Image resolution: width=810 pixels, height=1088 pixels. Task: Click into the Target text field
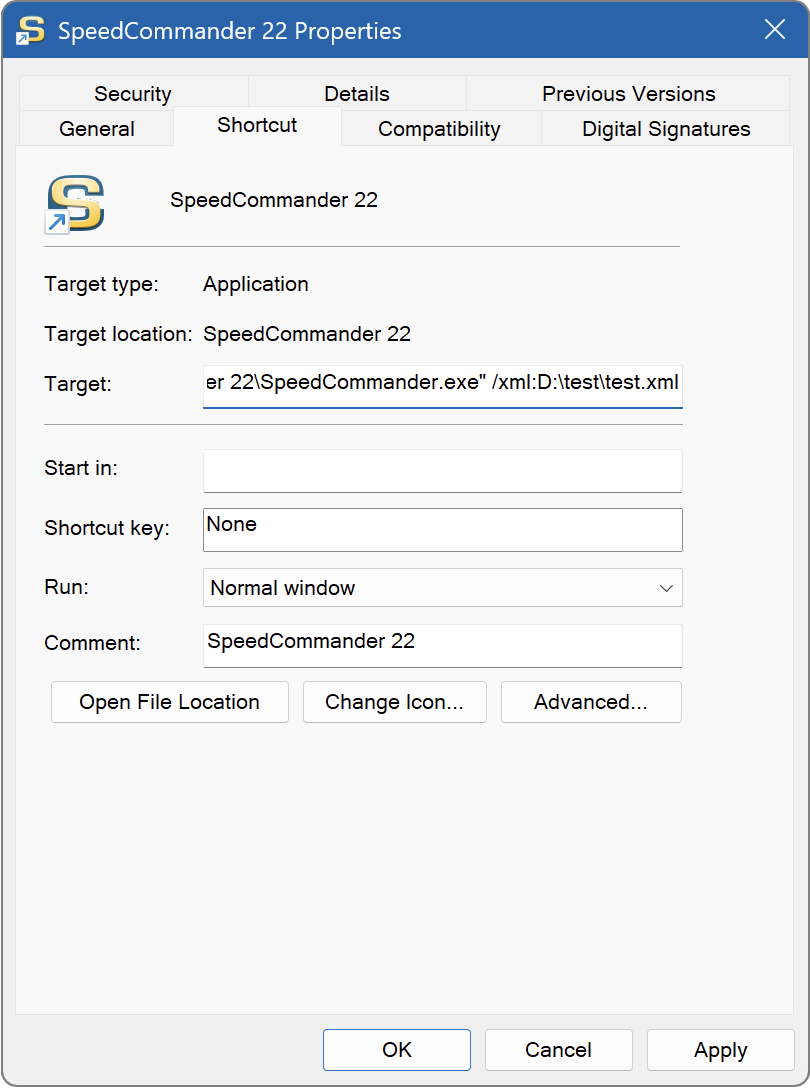(x=442, y=385)
